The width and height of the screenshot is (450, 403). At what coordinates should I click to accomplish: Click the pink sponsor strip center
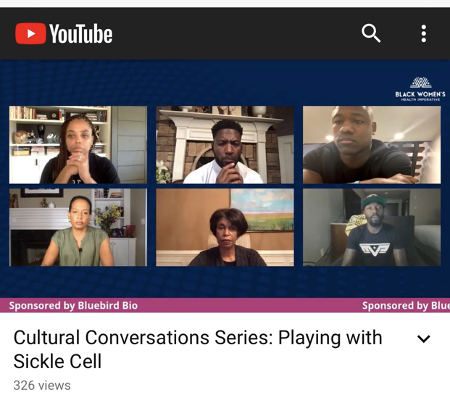(x=225, y=305)
